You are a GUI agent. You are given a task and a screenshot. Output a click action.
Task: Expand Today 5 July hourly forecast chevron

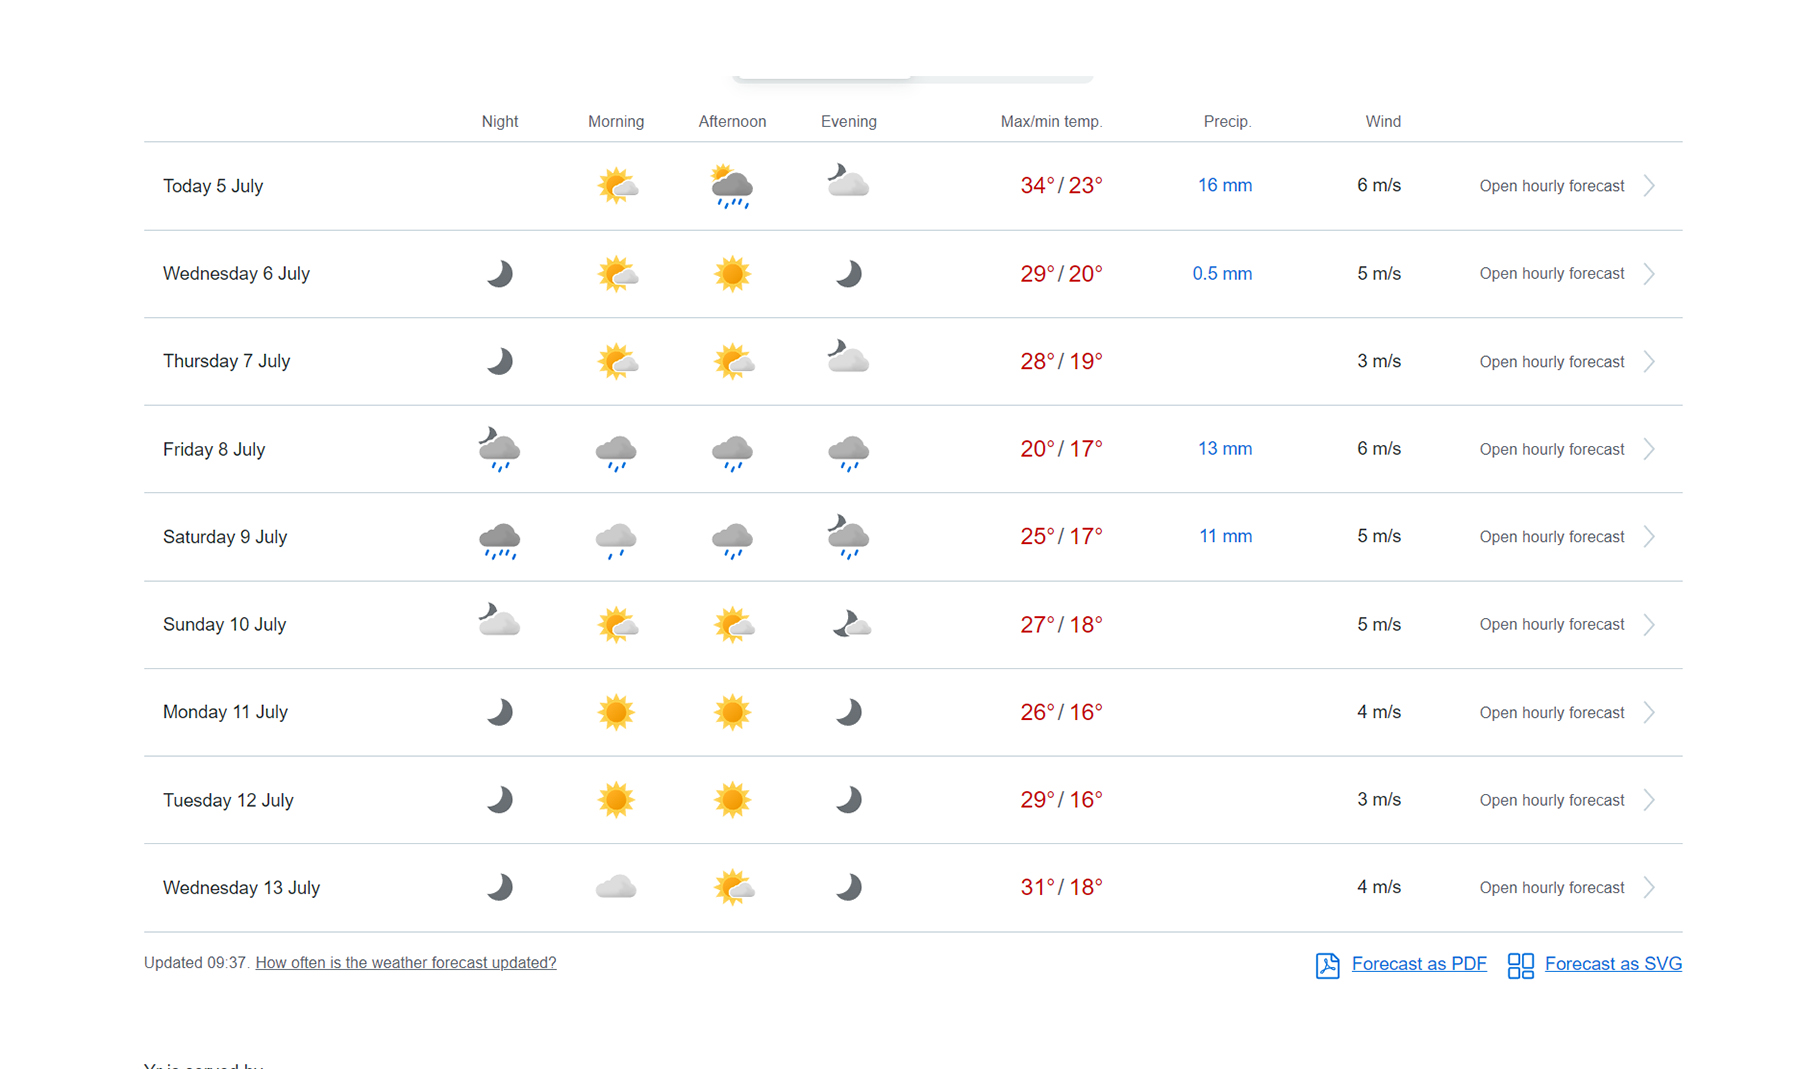coord(1650,186)
